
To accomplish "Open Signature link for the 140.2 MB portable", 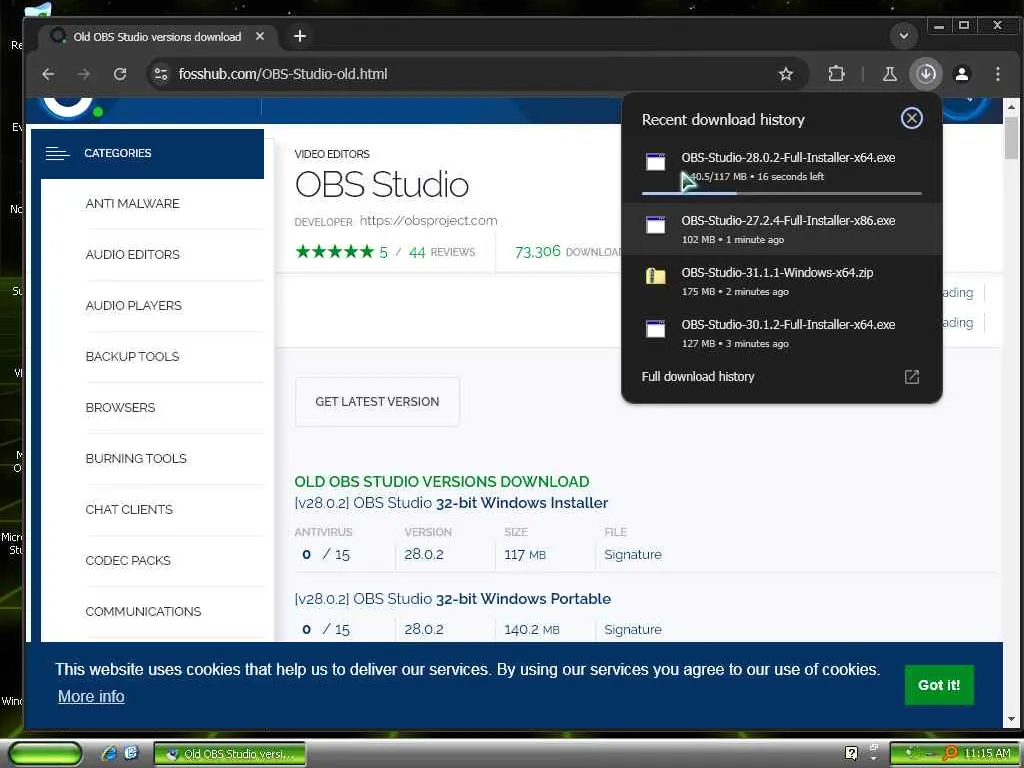I will pyautogui.click(x=633, y=630).
